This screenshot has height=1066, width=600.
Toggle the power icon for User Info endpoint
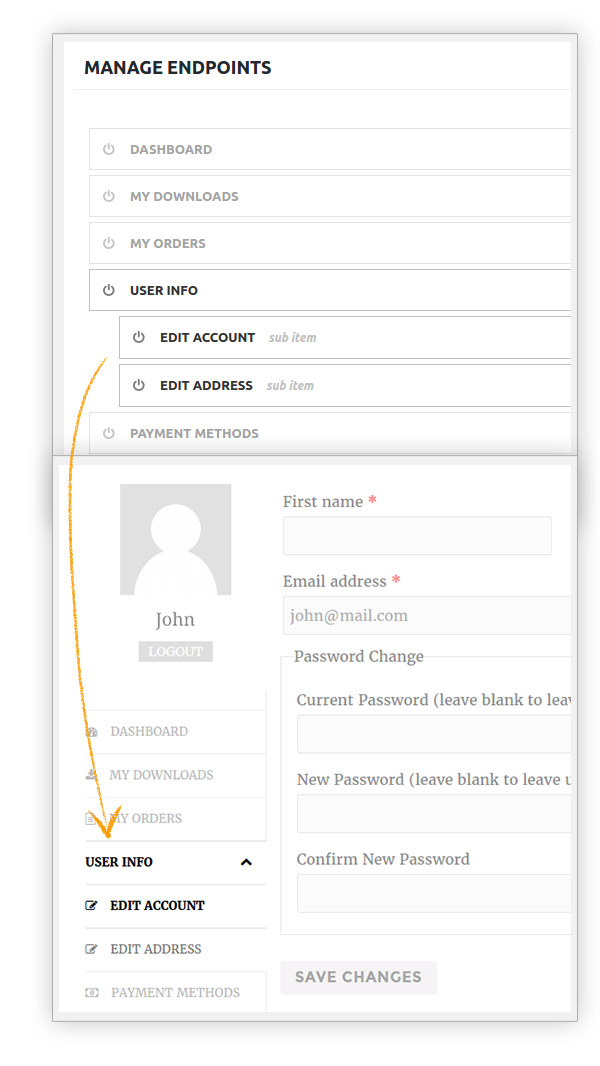(109, 290)
